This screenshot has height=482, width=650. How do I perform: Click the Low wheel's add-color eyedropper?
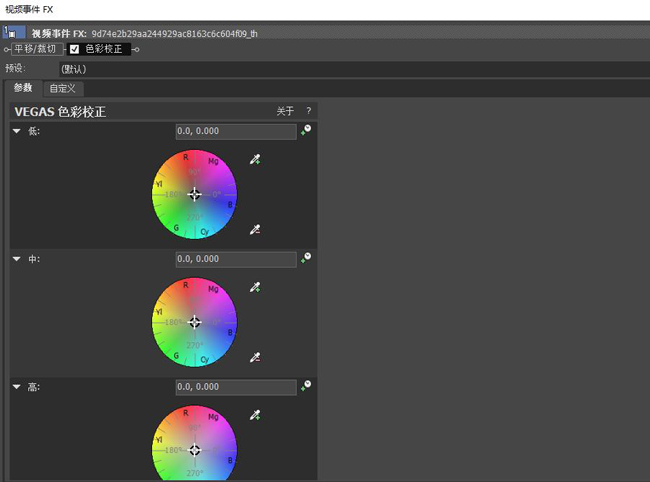click(x=255, y=159)
